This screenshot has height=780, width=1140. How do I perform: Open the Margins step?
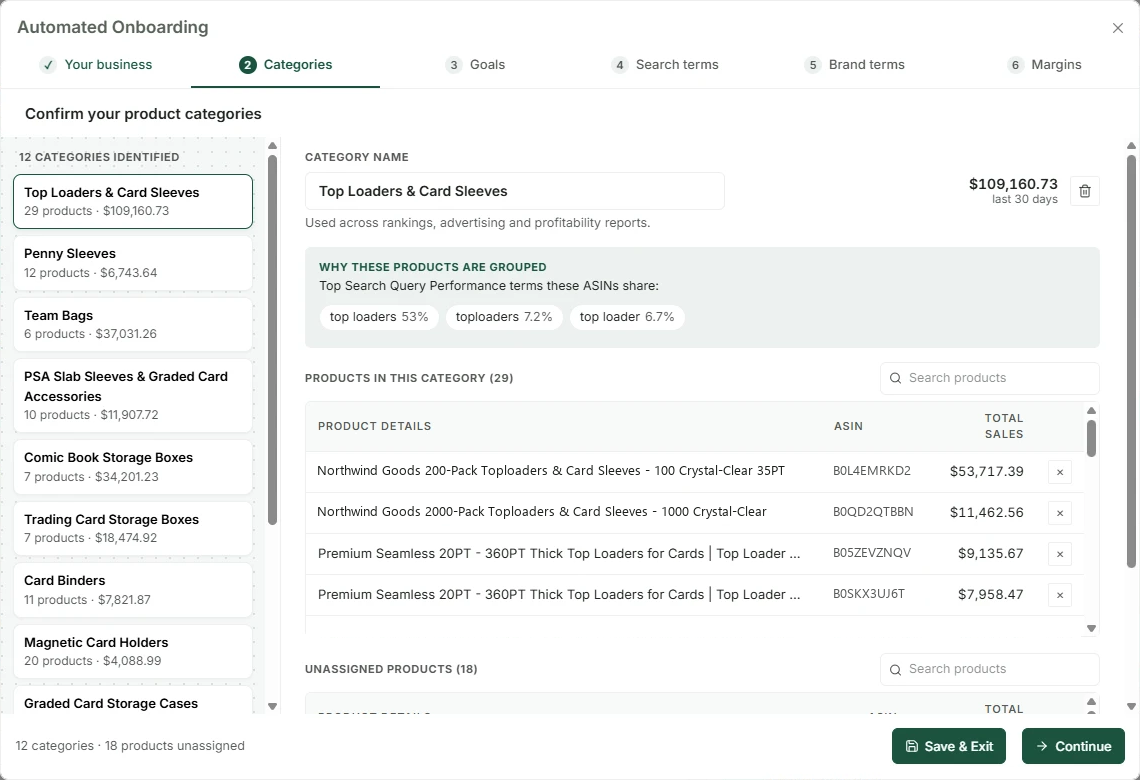tap(1044, 65)
